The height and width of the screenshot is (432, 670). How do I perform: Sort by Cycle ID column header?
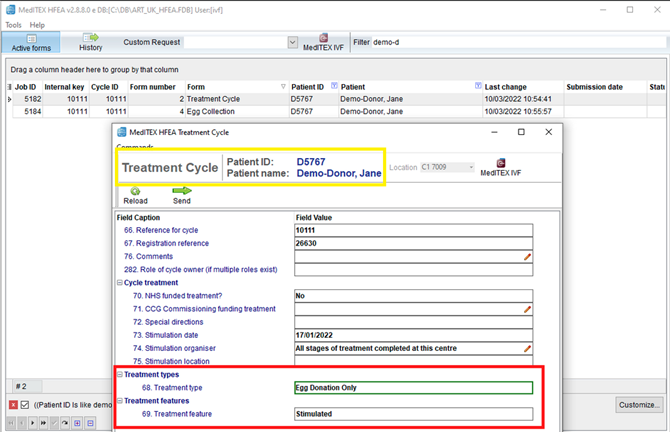(x=108, y=87)
